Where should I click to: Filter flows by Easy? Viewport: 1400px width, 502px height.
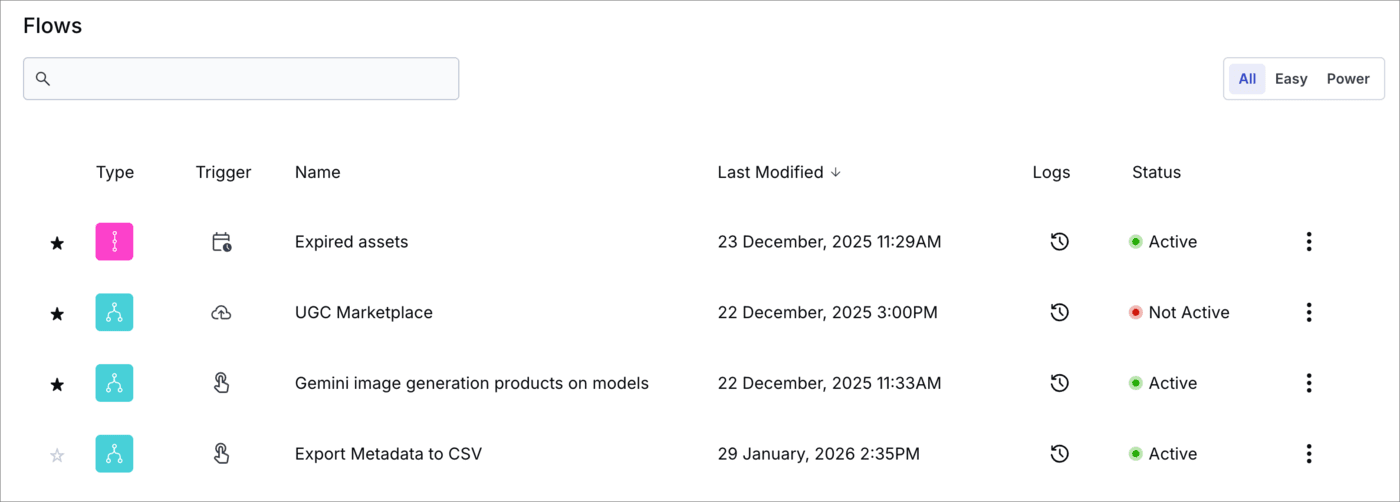click(x=1290, y=79)
